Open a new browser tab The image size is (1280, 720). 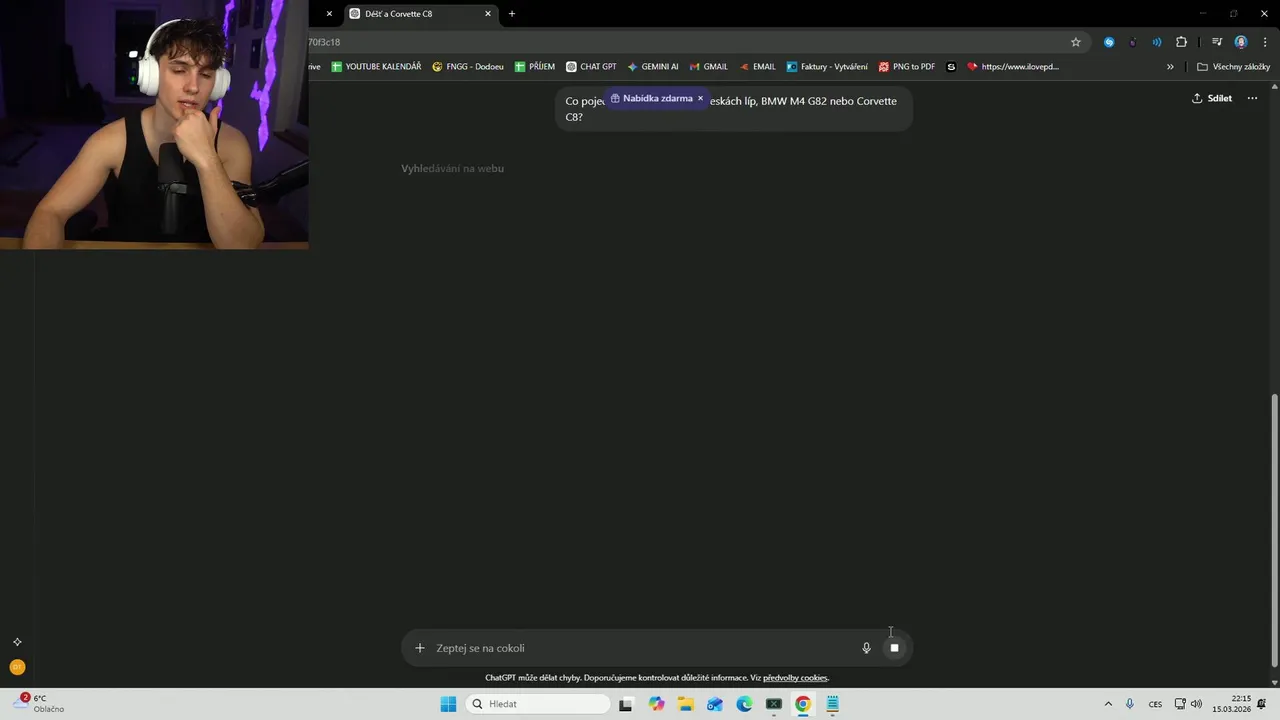pyautogui.click(x=512, y=14)
